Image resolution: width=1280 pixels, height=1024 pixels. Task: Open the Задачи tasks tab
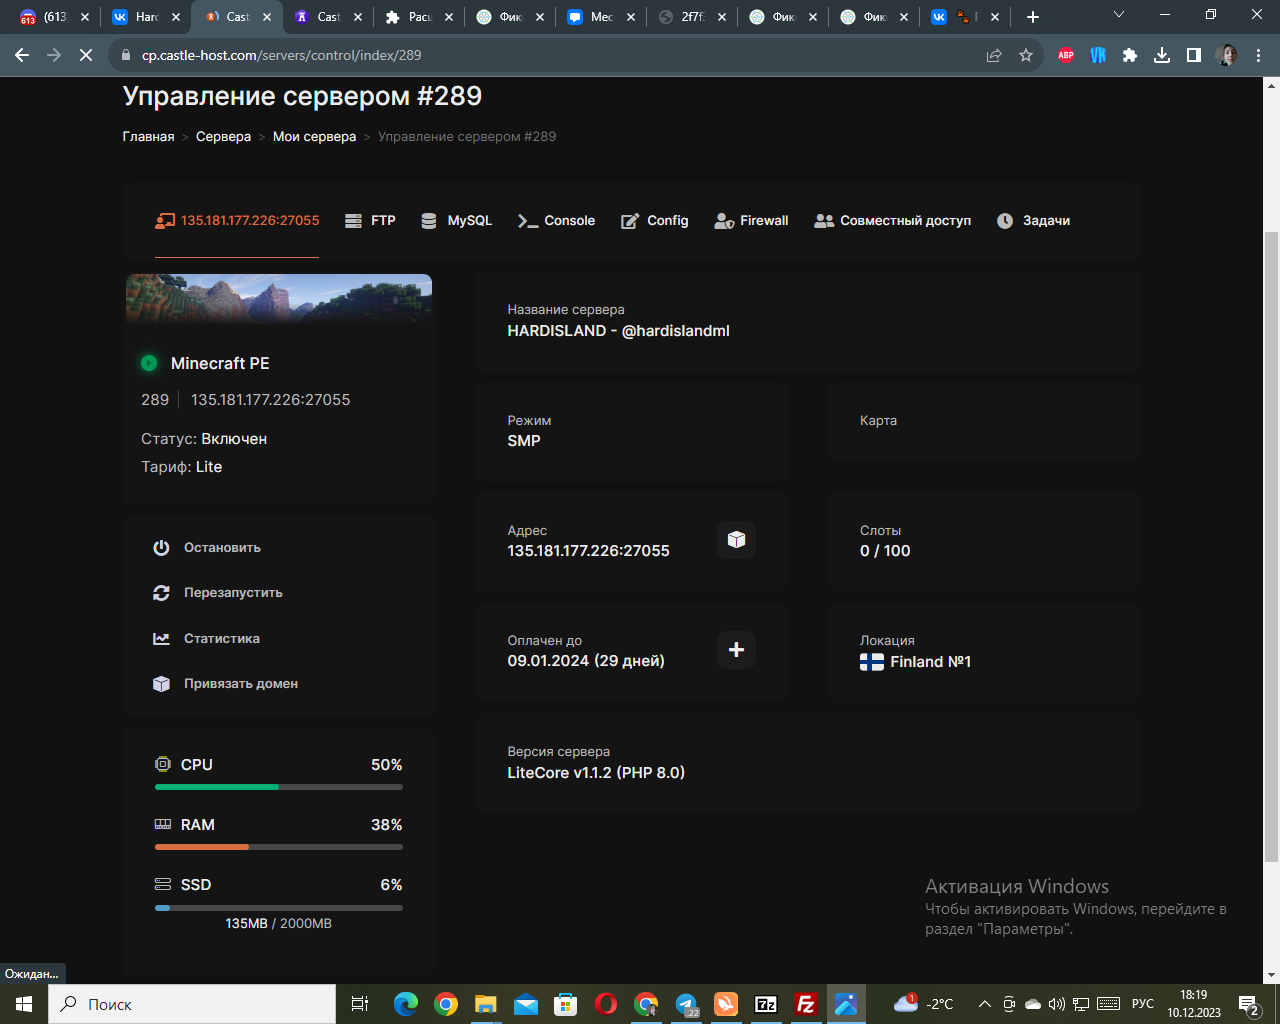coord(1033,221)
